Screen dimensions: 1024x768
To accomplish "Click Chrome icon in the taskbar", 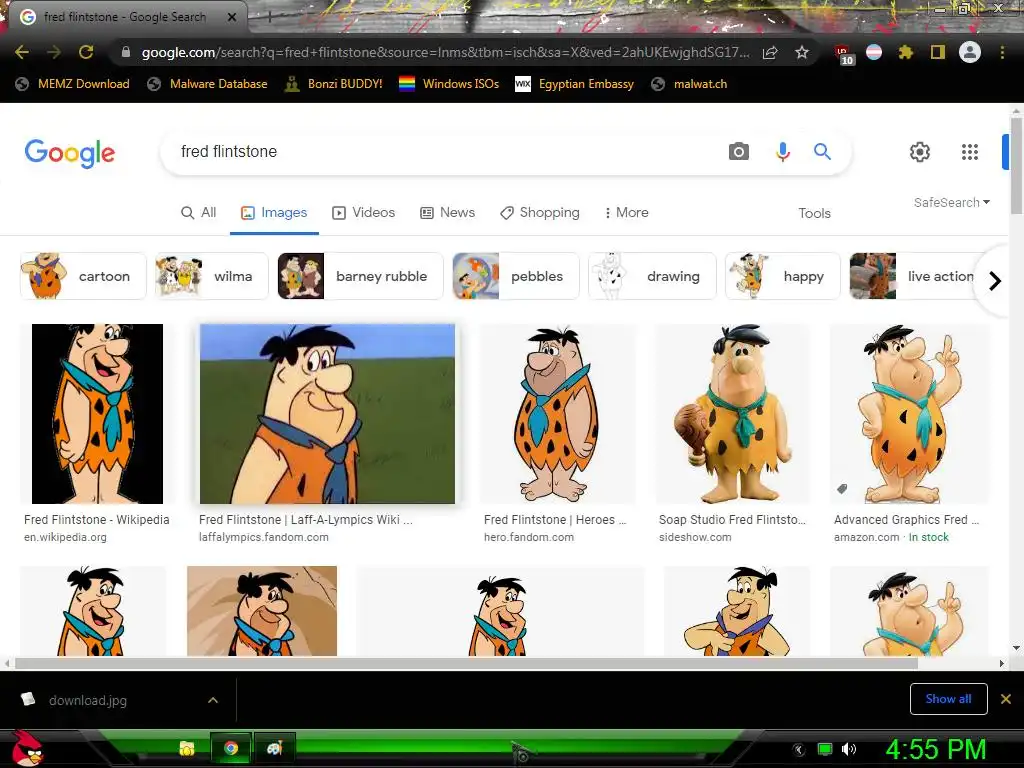I will point(231,748).
